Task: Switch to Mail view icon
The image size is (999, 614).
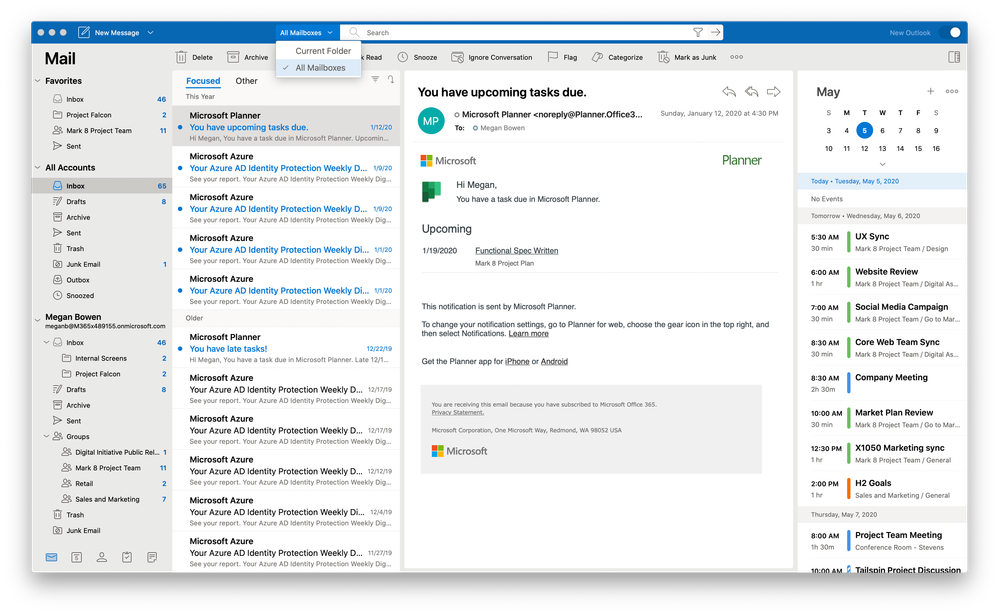Action: point(52,557)
